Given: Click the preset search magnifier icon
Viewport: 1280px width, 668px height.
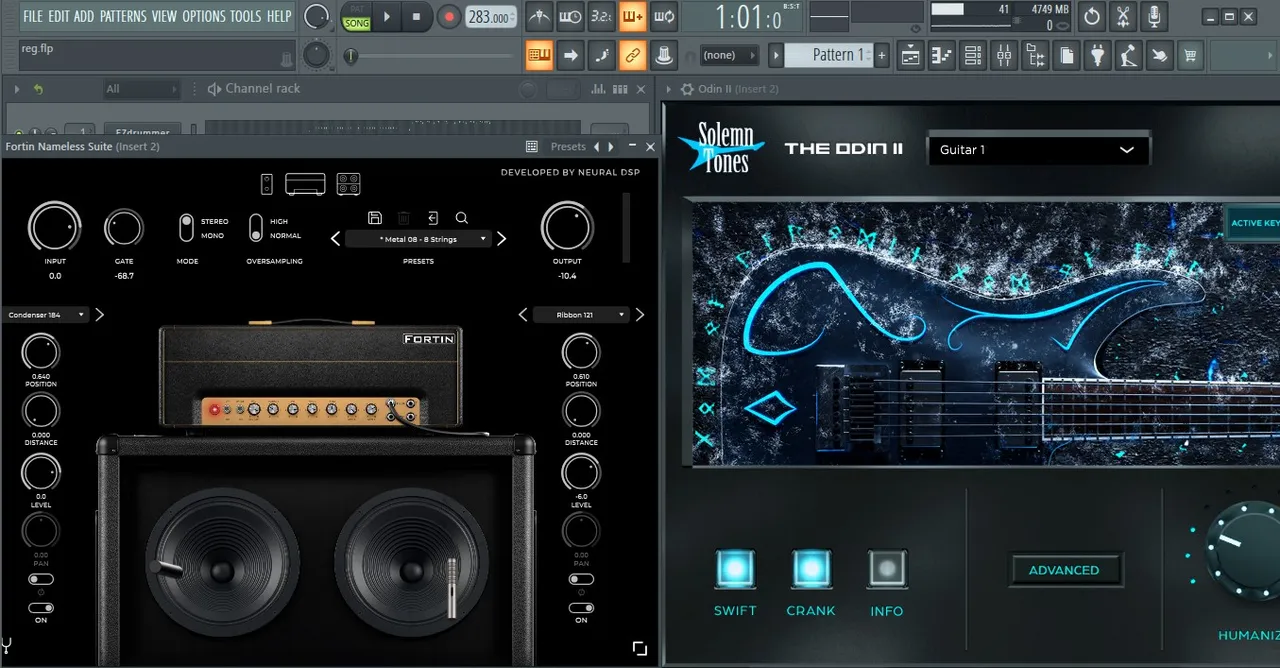Looking at the screenshot, I should pos(461,217).
